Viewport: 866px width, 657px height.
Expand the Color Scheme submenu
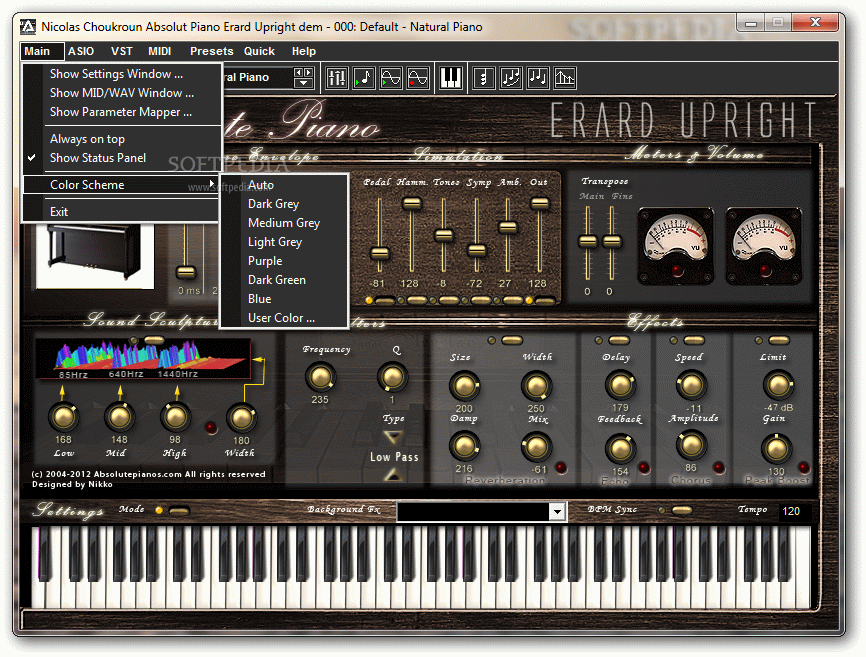coord(122,185)
